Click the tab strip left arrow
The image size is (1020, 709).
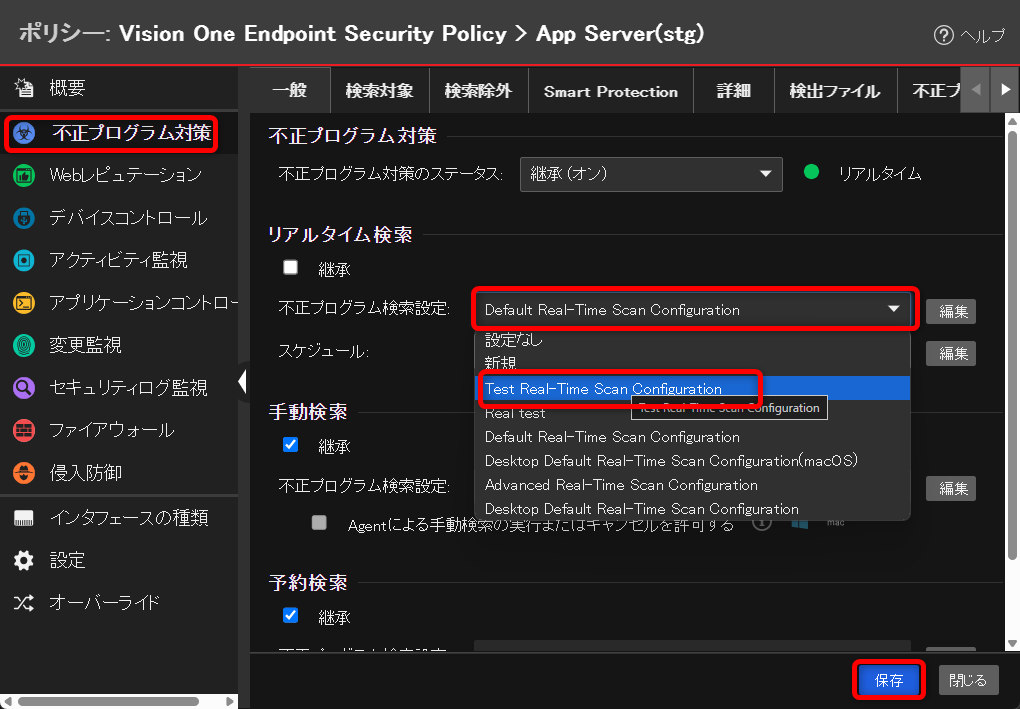pos(976,90)
